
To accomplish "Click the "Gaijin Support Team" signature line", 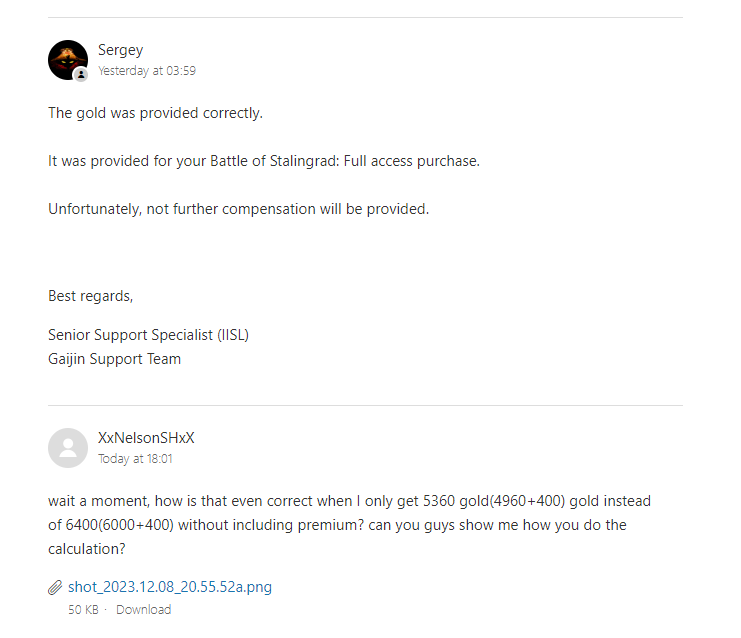I will click(114, 358).
